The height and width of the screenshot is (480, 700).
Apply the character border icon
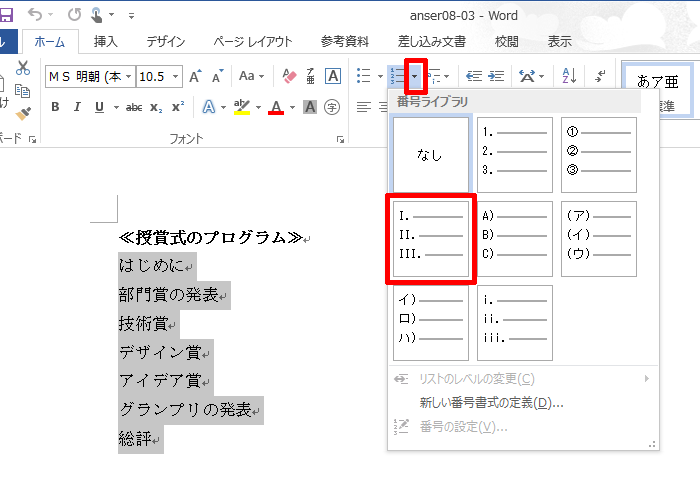pyautogui.click(x=333, y=76)
